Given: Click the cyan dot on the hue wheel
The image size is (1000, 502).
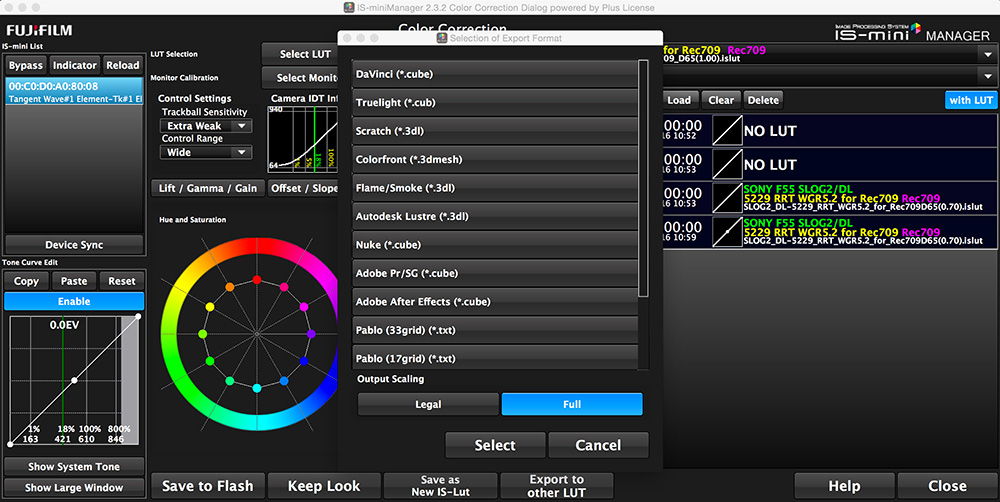Looking at the screenshot, I should 257,387.
